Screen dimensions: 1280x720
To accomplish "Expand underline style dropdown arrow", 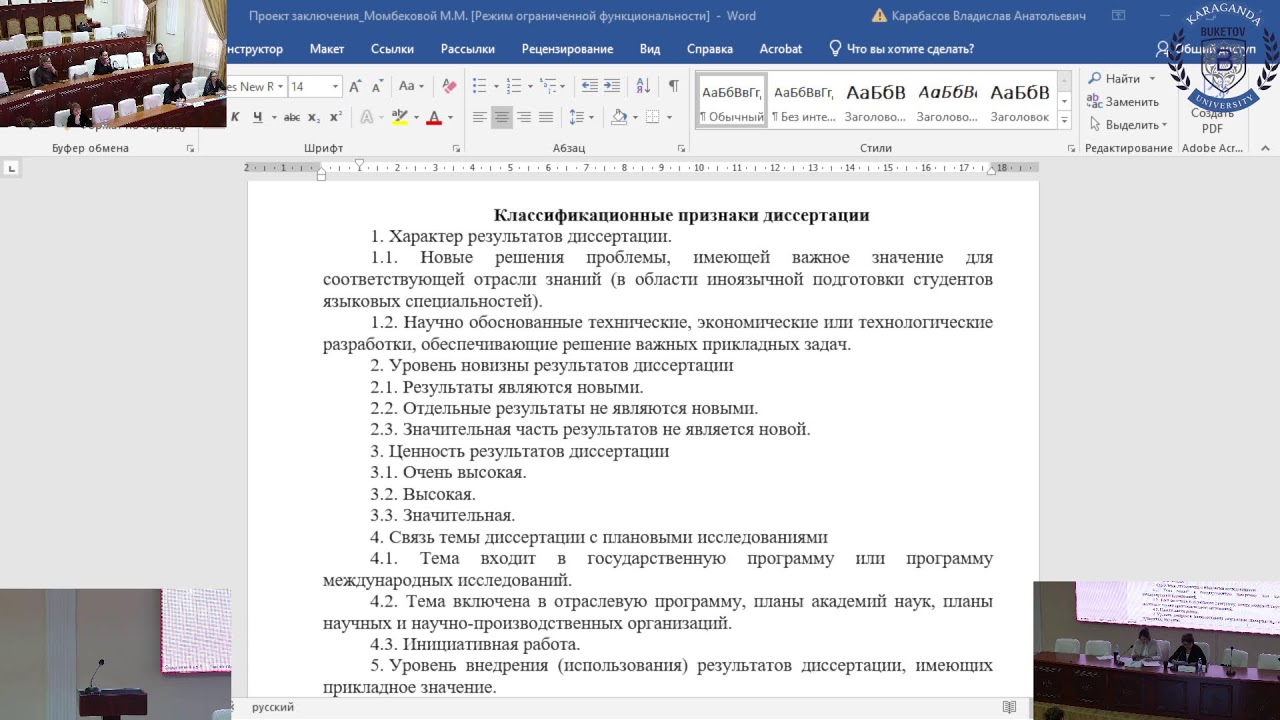I will 273,118.
